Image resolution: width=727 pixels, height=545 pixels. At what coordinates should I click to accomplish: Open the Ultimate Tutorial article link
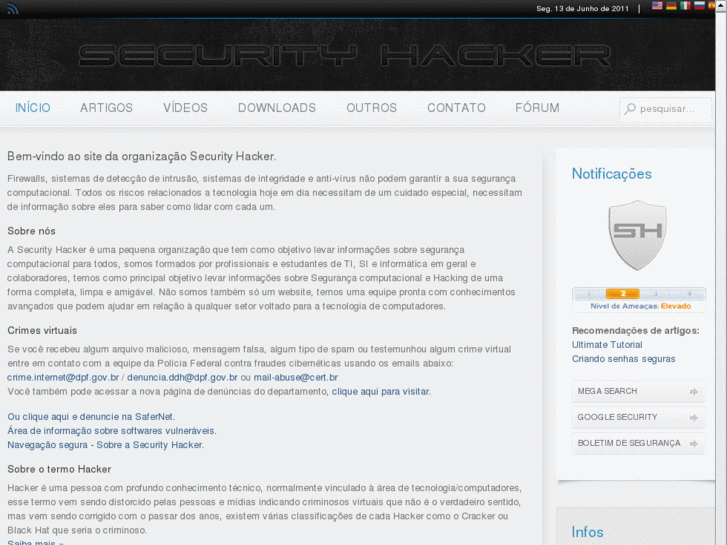(607, 345)
